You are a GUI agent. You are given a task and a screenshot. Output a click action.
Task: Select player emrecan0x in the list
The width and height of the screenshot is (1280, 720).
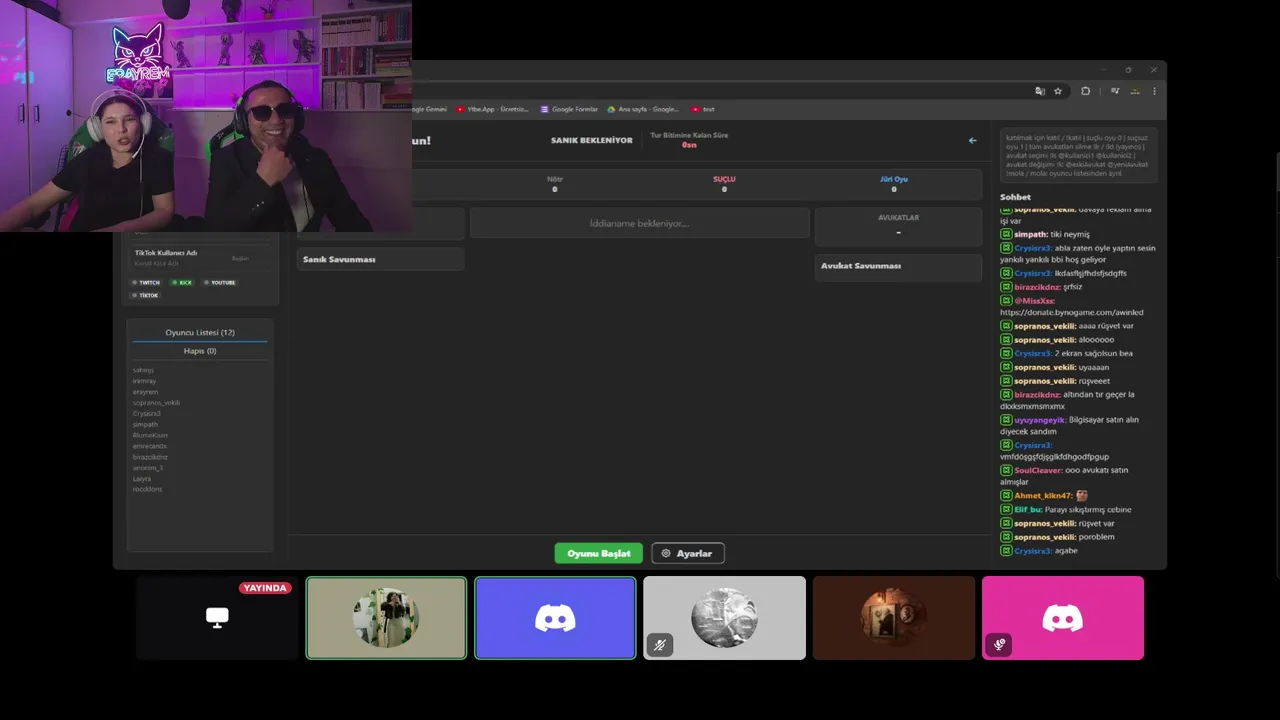coord(150,446)
